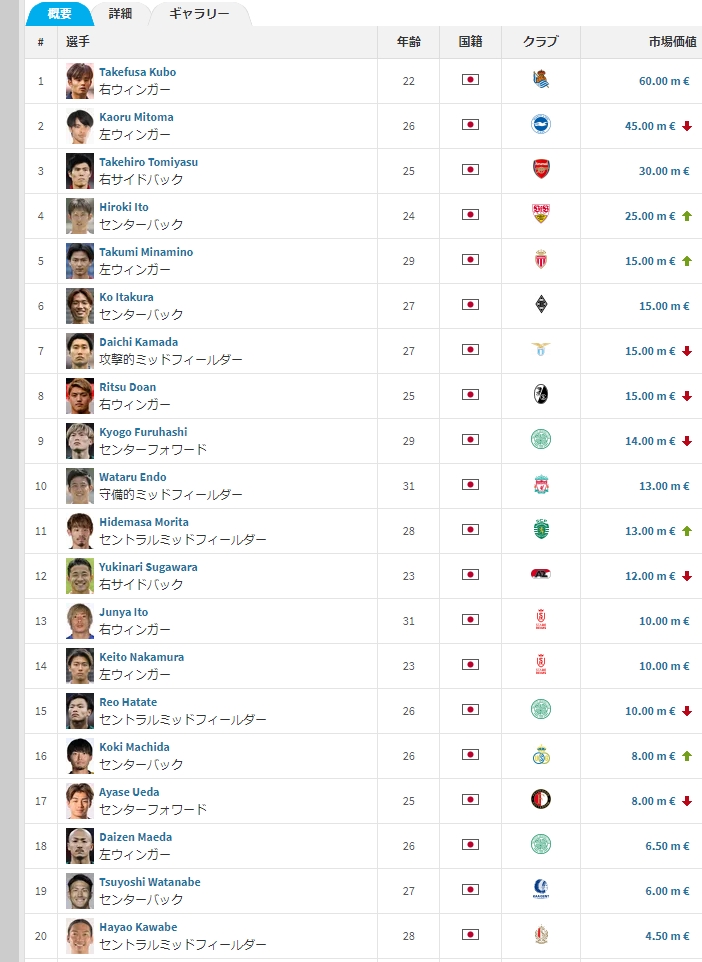Image resolution: width=702 pixels, height=962 pixels.
Task: Click Feyenoord crest in Ayase Ueda's row
Action: click(540, 800)
